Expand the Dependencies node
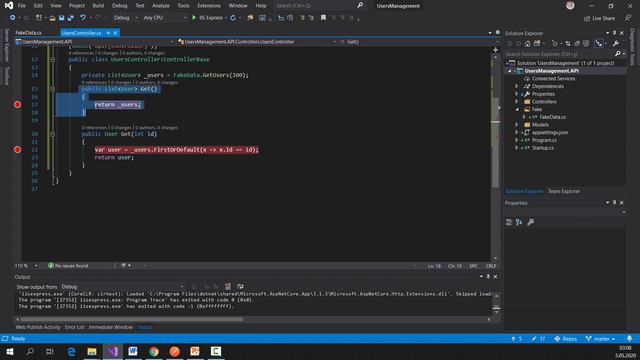The height and width of the screenshot is (360, 640). 517,86
